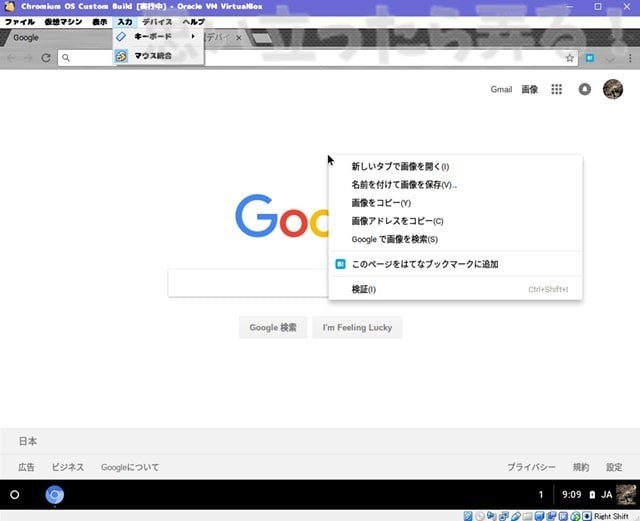The image size is (640, 521).
Task: Click Google 検索 button
Action: point(273,327)
